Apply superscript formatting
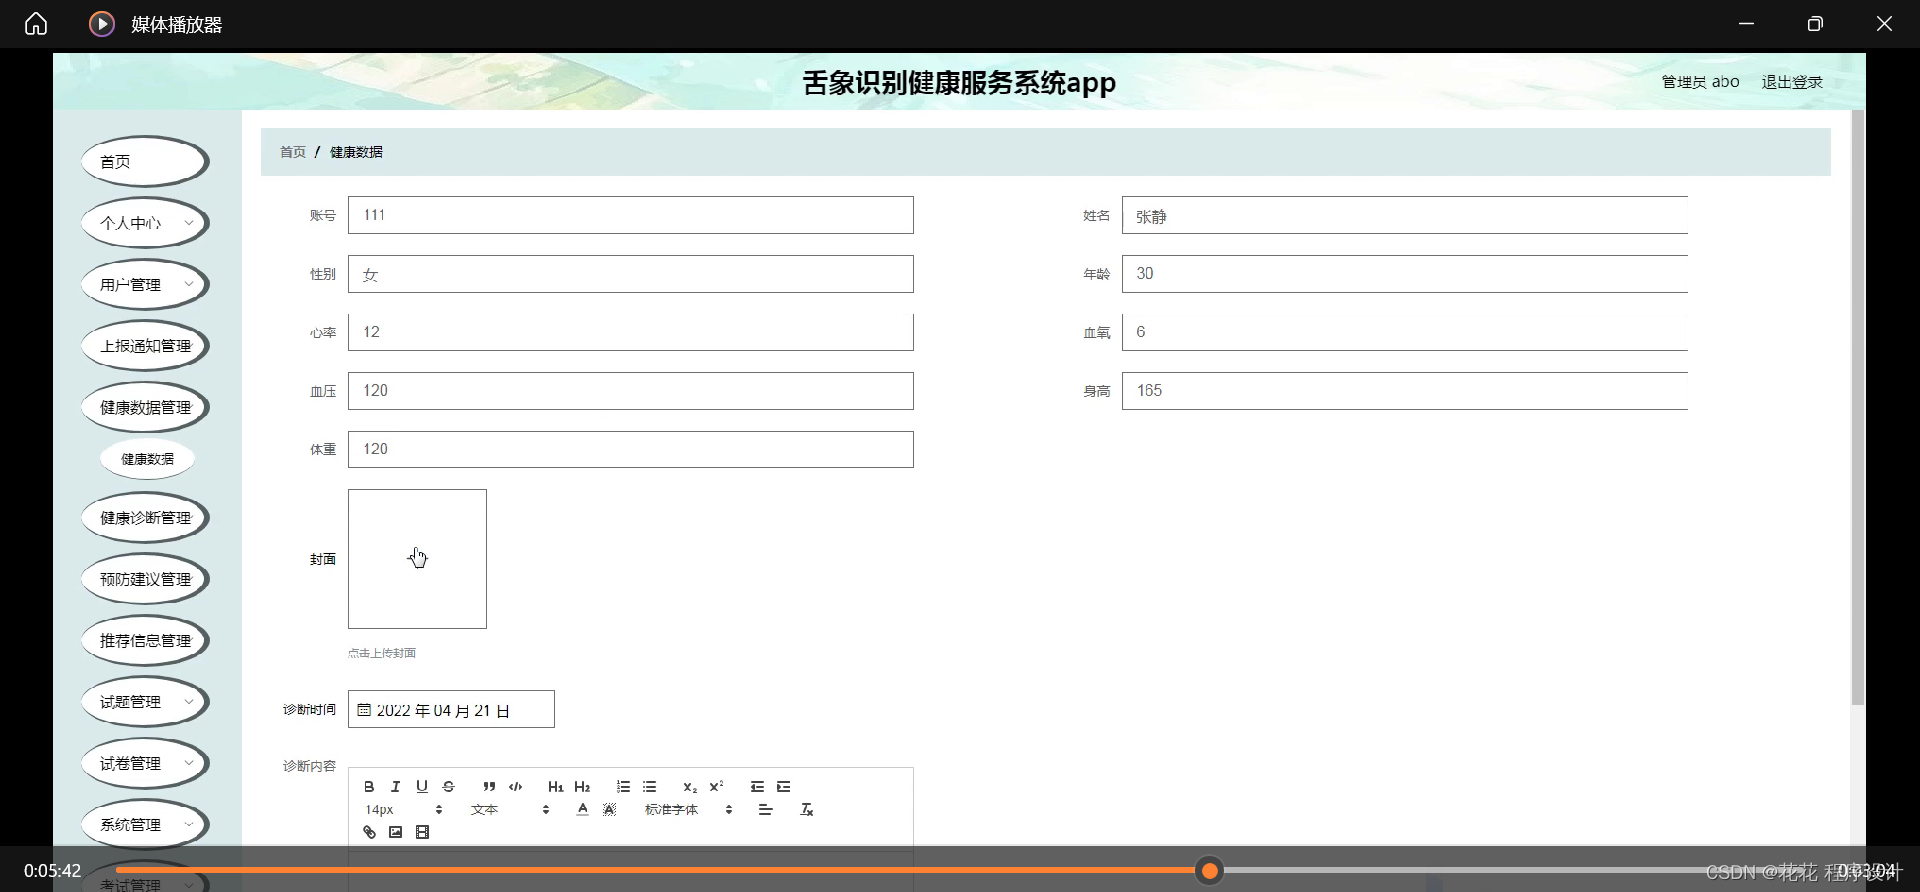Viewport: 1920px width, 892px height. click(x=716, y=787)
